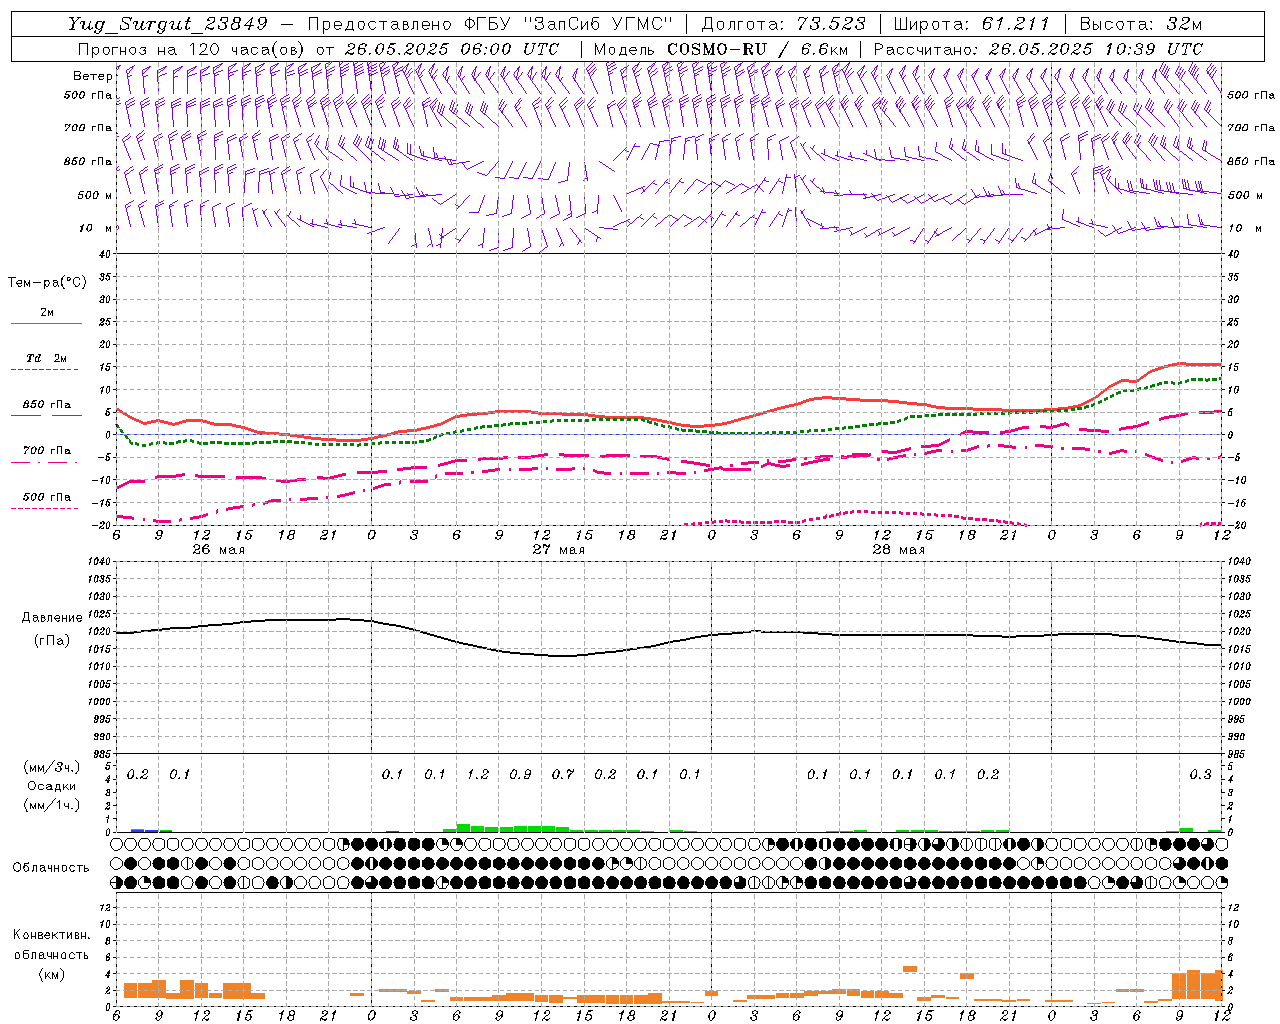The height and width of the screenshot is (1024, 1280).
Task: Click the Конвективн. convective cloud label
Action: [52, 935]
